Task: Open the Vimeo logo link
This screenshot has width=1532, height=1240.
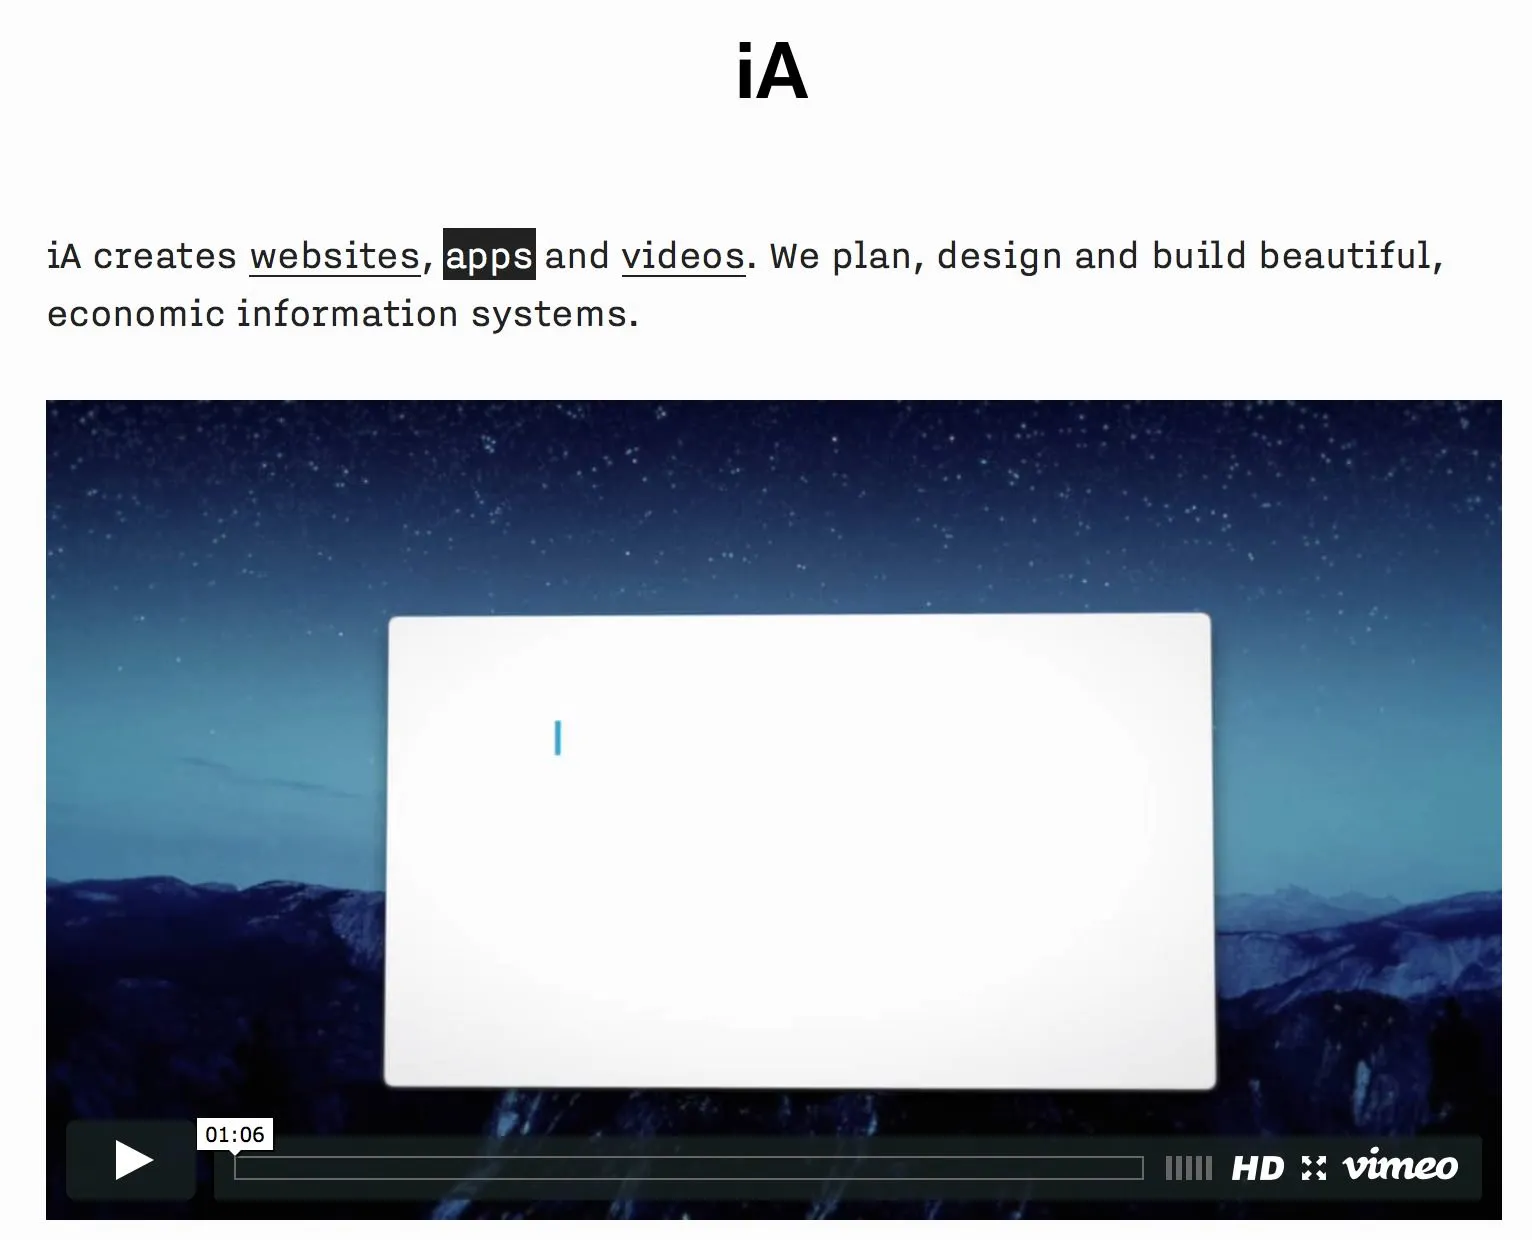Action: click(1400, 1166)
